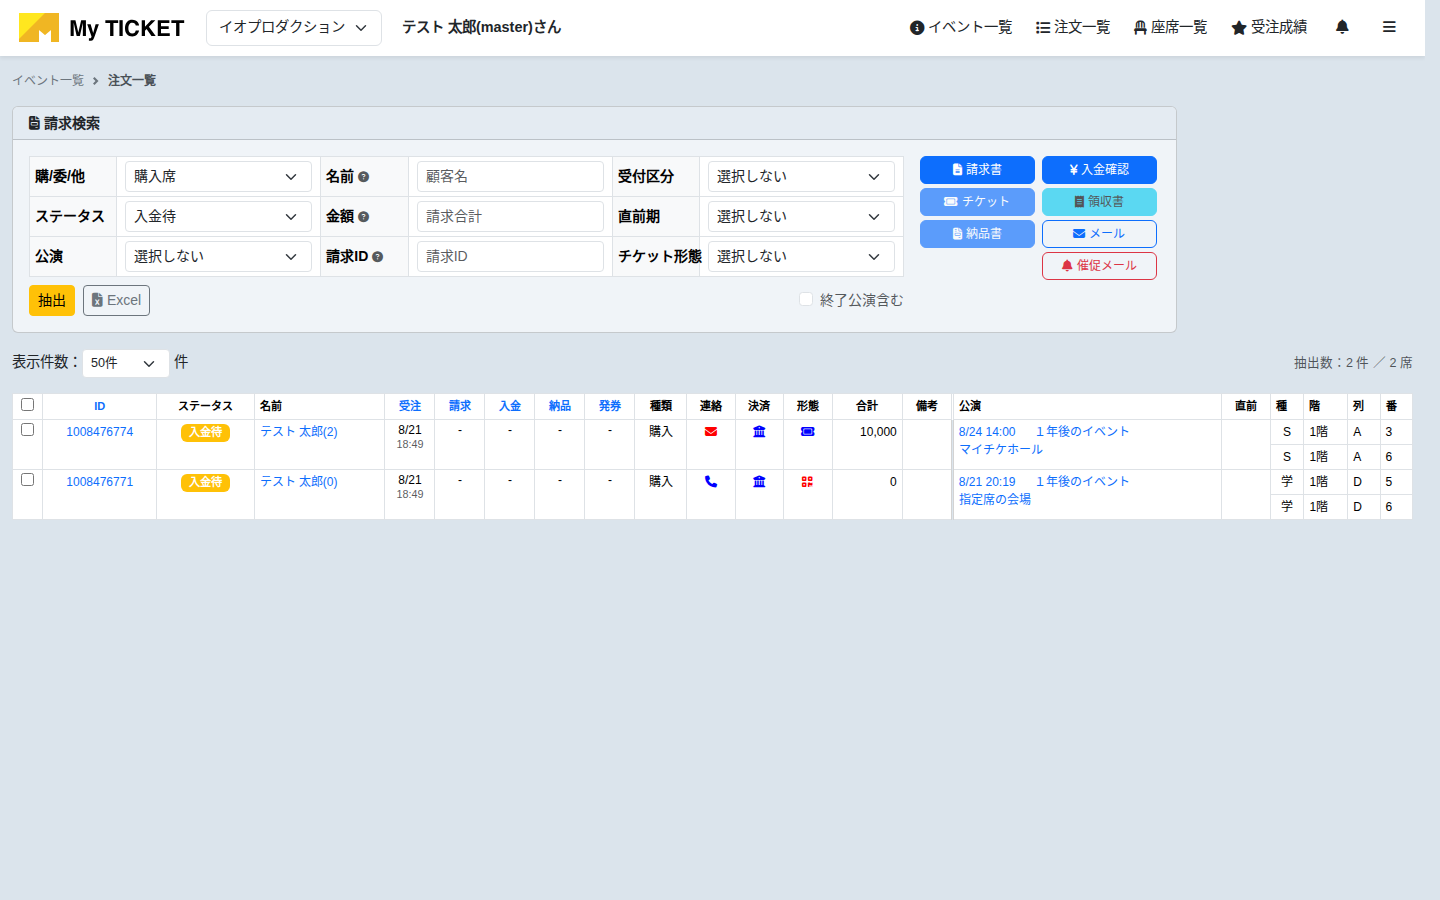The image size is (1440, 900).
Task: Click イベント一覧 breadcrumb link
Action: tap(48, 80)
